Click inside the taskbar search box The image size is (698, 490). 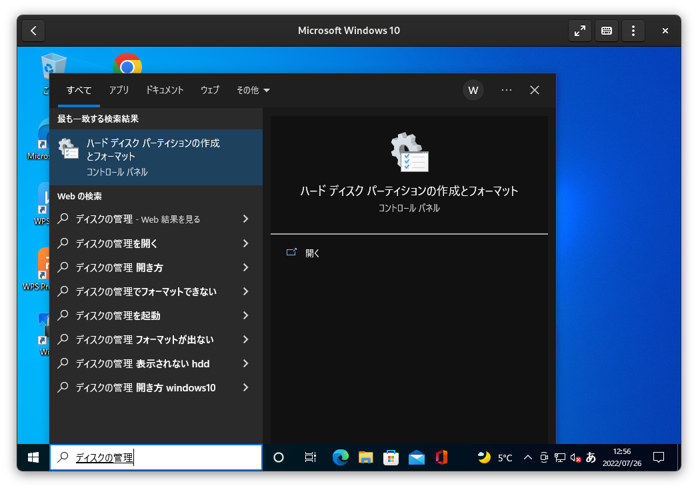click(x=156, y=457)
